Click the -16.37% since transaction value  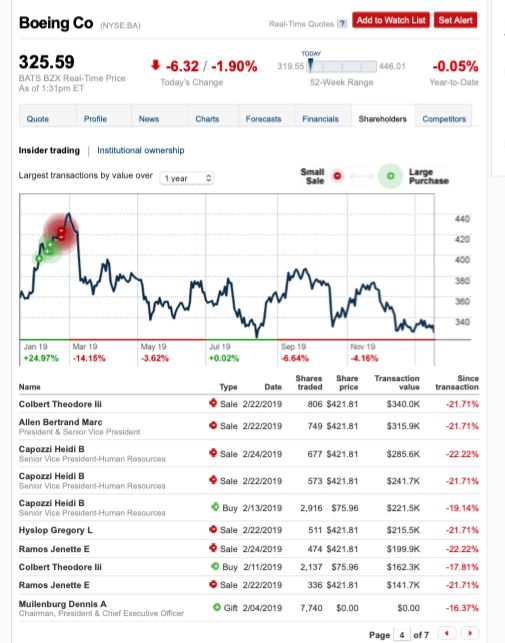(462, 608)
